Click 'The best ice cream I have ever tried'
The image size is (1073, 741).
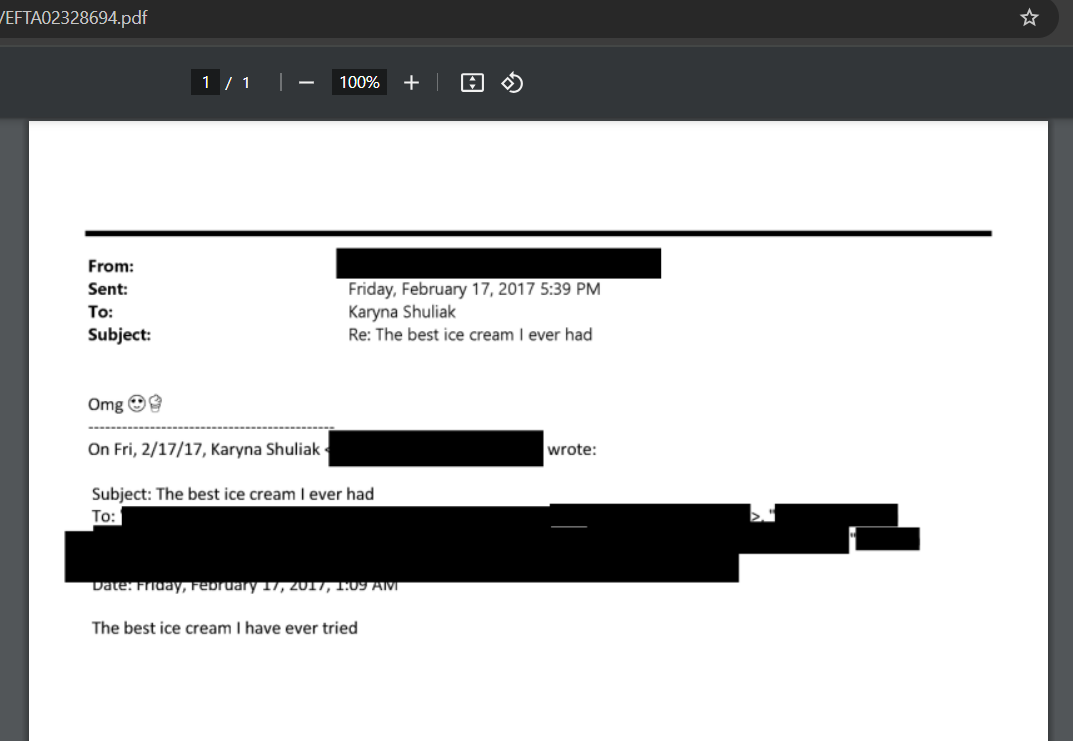pos(224,628)
